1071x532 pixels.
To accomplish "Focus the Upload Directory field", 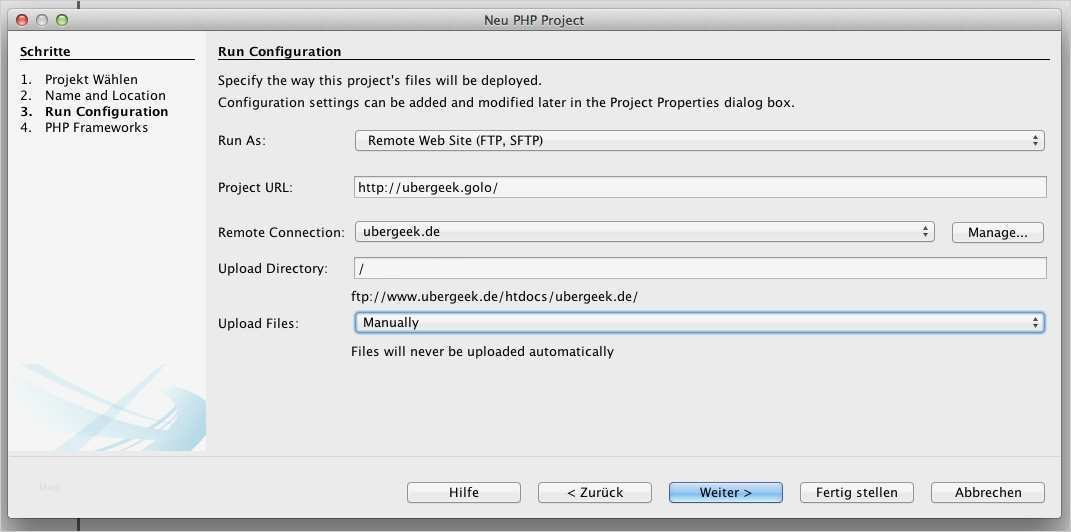I will click(x=699, y=268).
